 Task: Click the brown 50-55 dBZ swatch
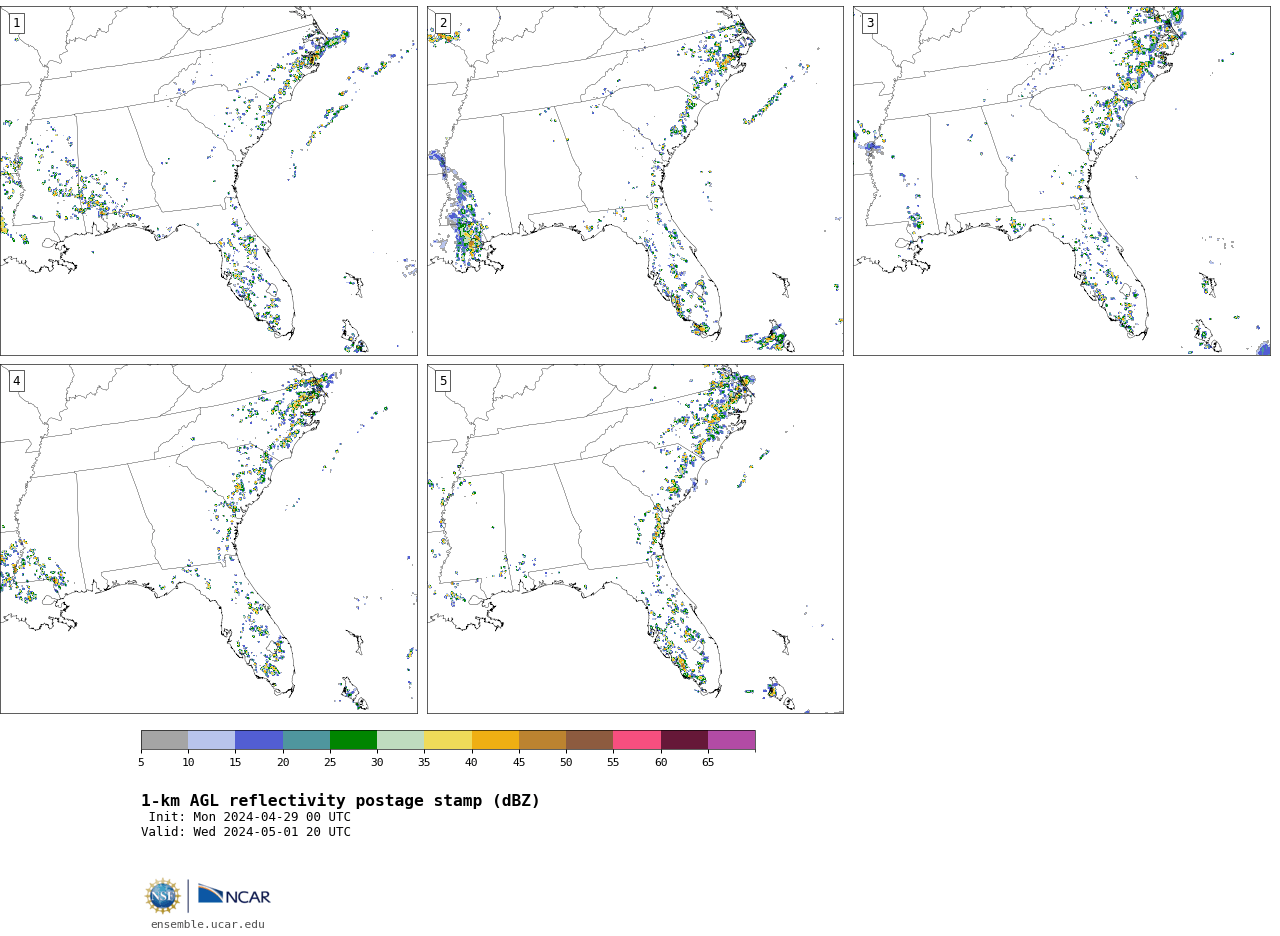pyautogui.click(x=590, y=740)
